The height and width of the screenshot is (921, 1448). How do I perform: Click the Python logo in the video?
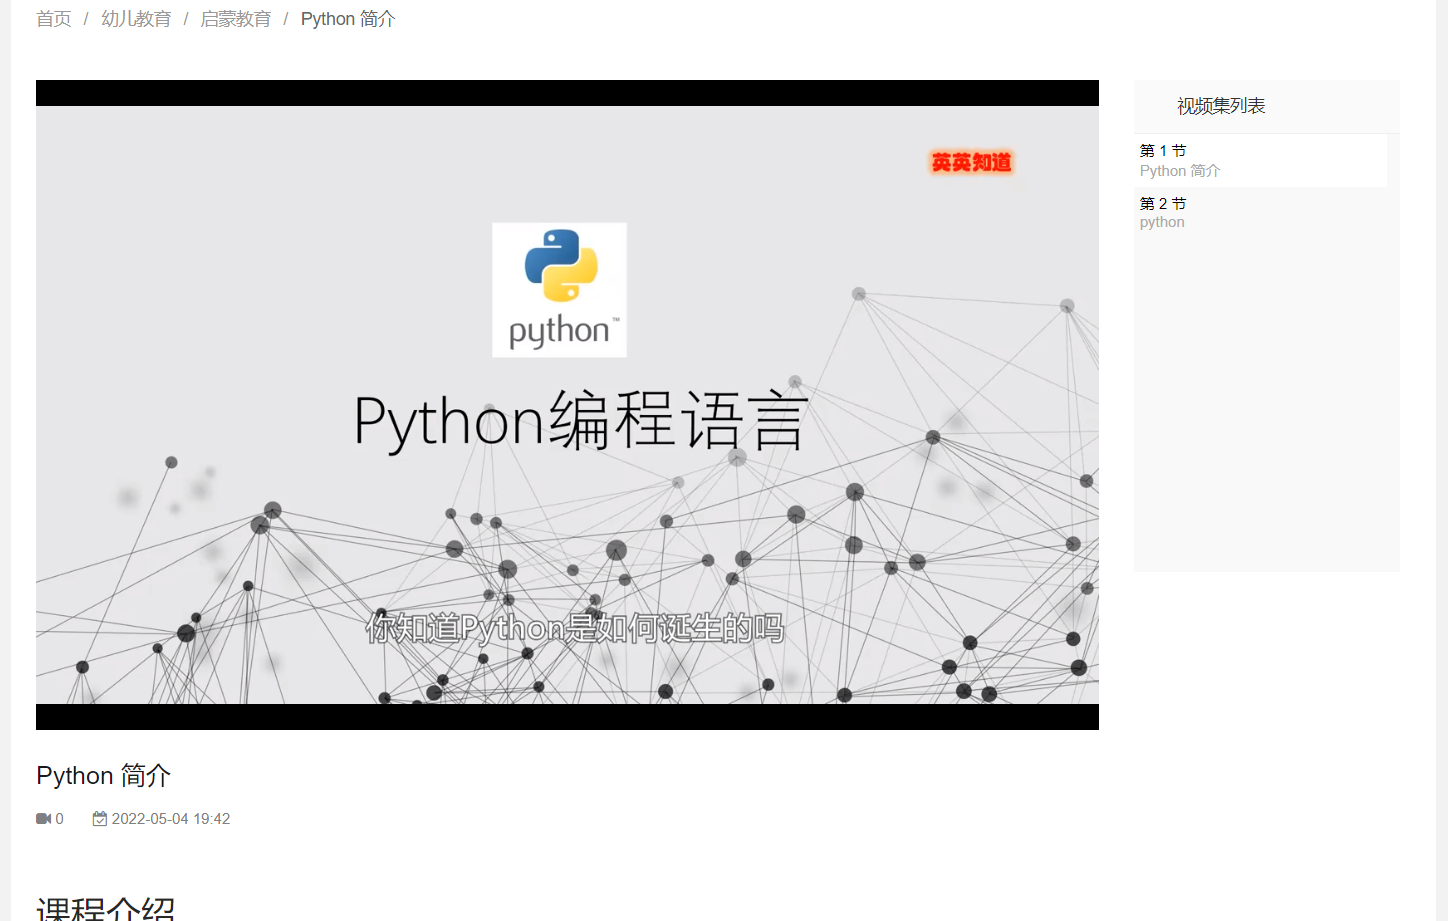pyautogui.click(x=560, y=289)
